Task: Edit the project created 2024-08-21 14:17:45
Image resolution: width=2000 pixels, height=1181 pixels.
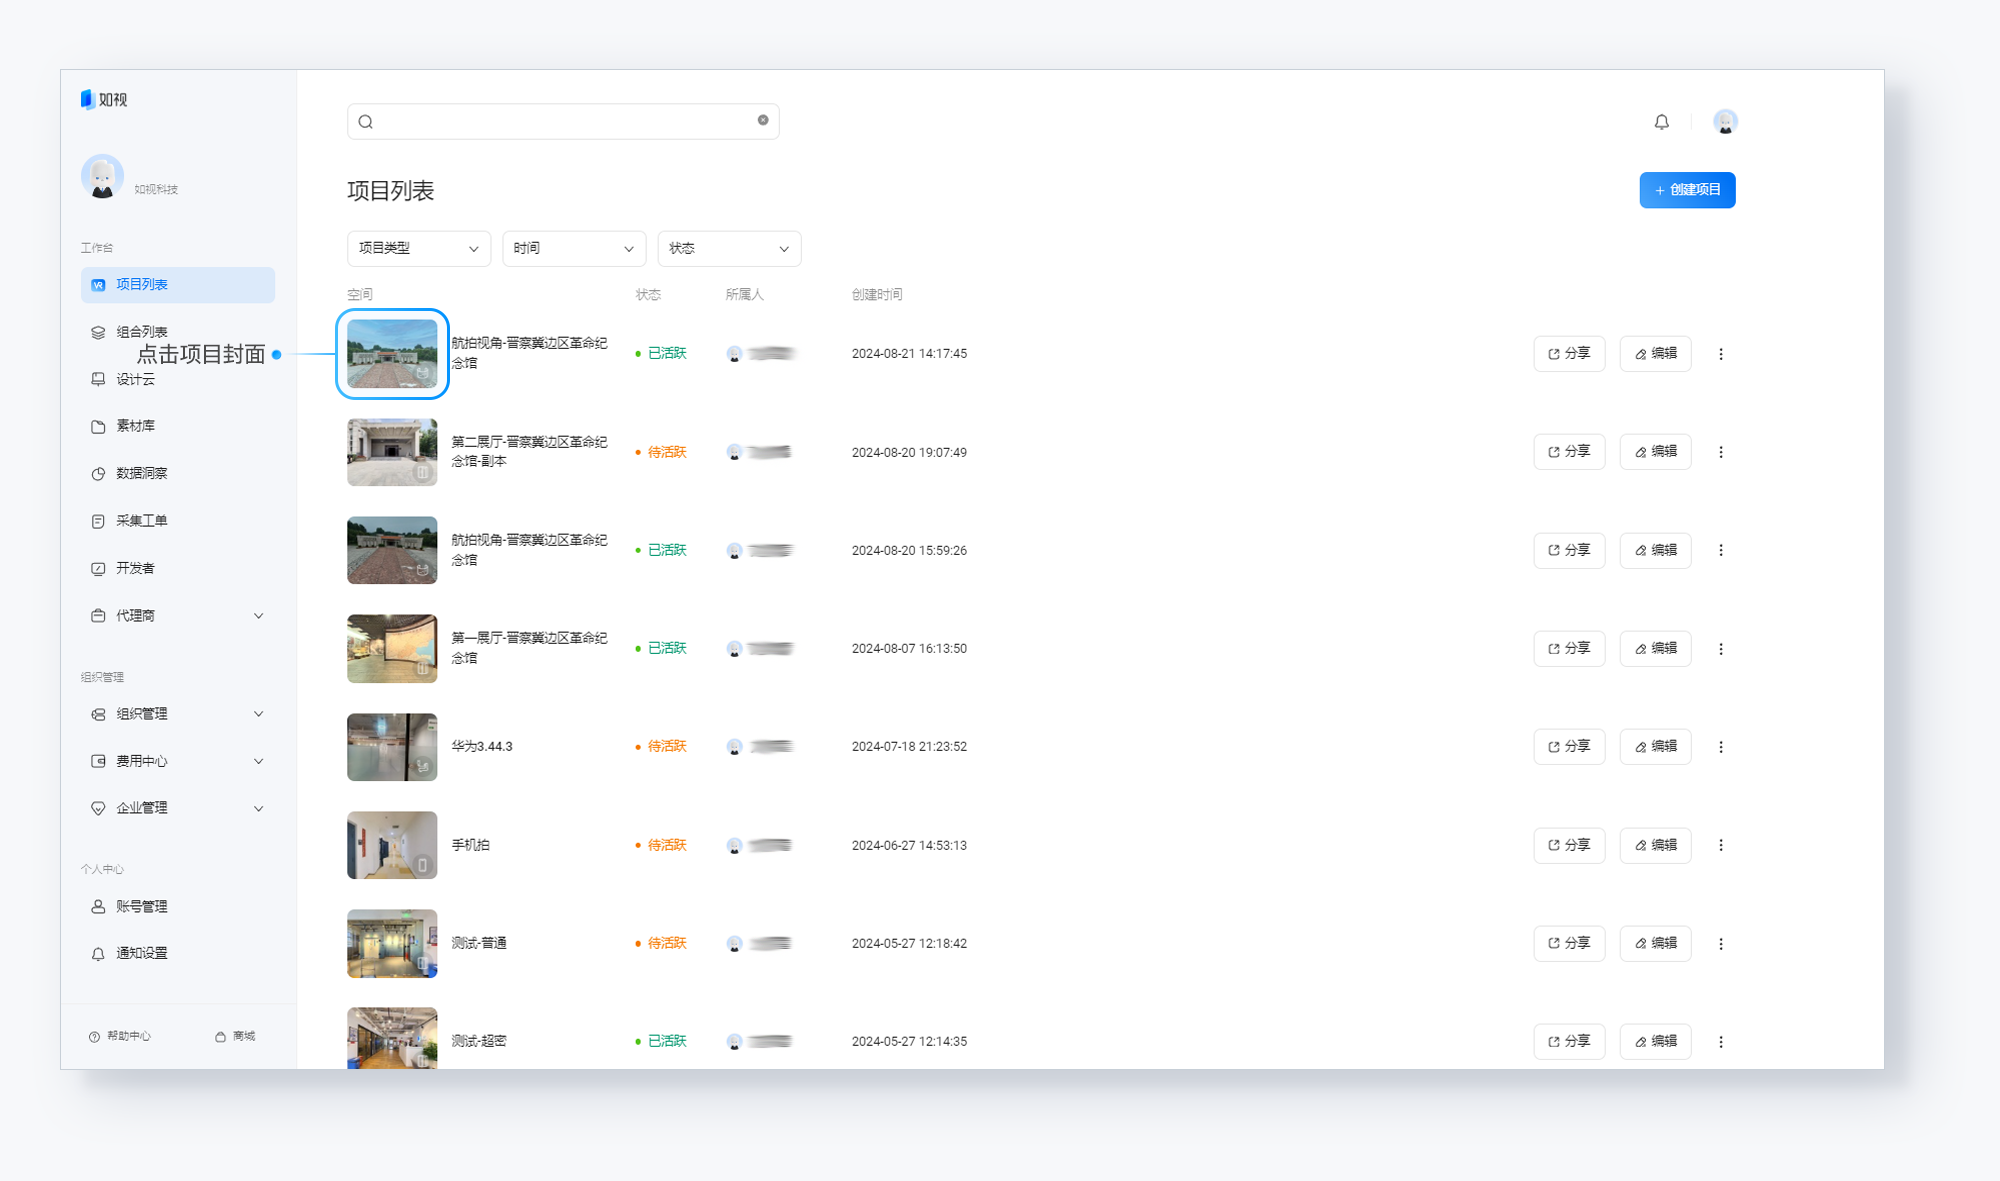Action: [1655, 354]
